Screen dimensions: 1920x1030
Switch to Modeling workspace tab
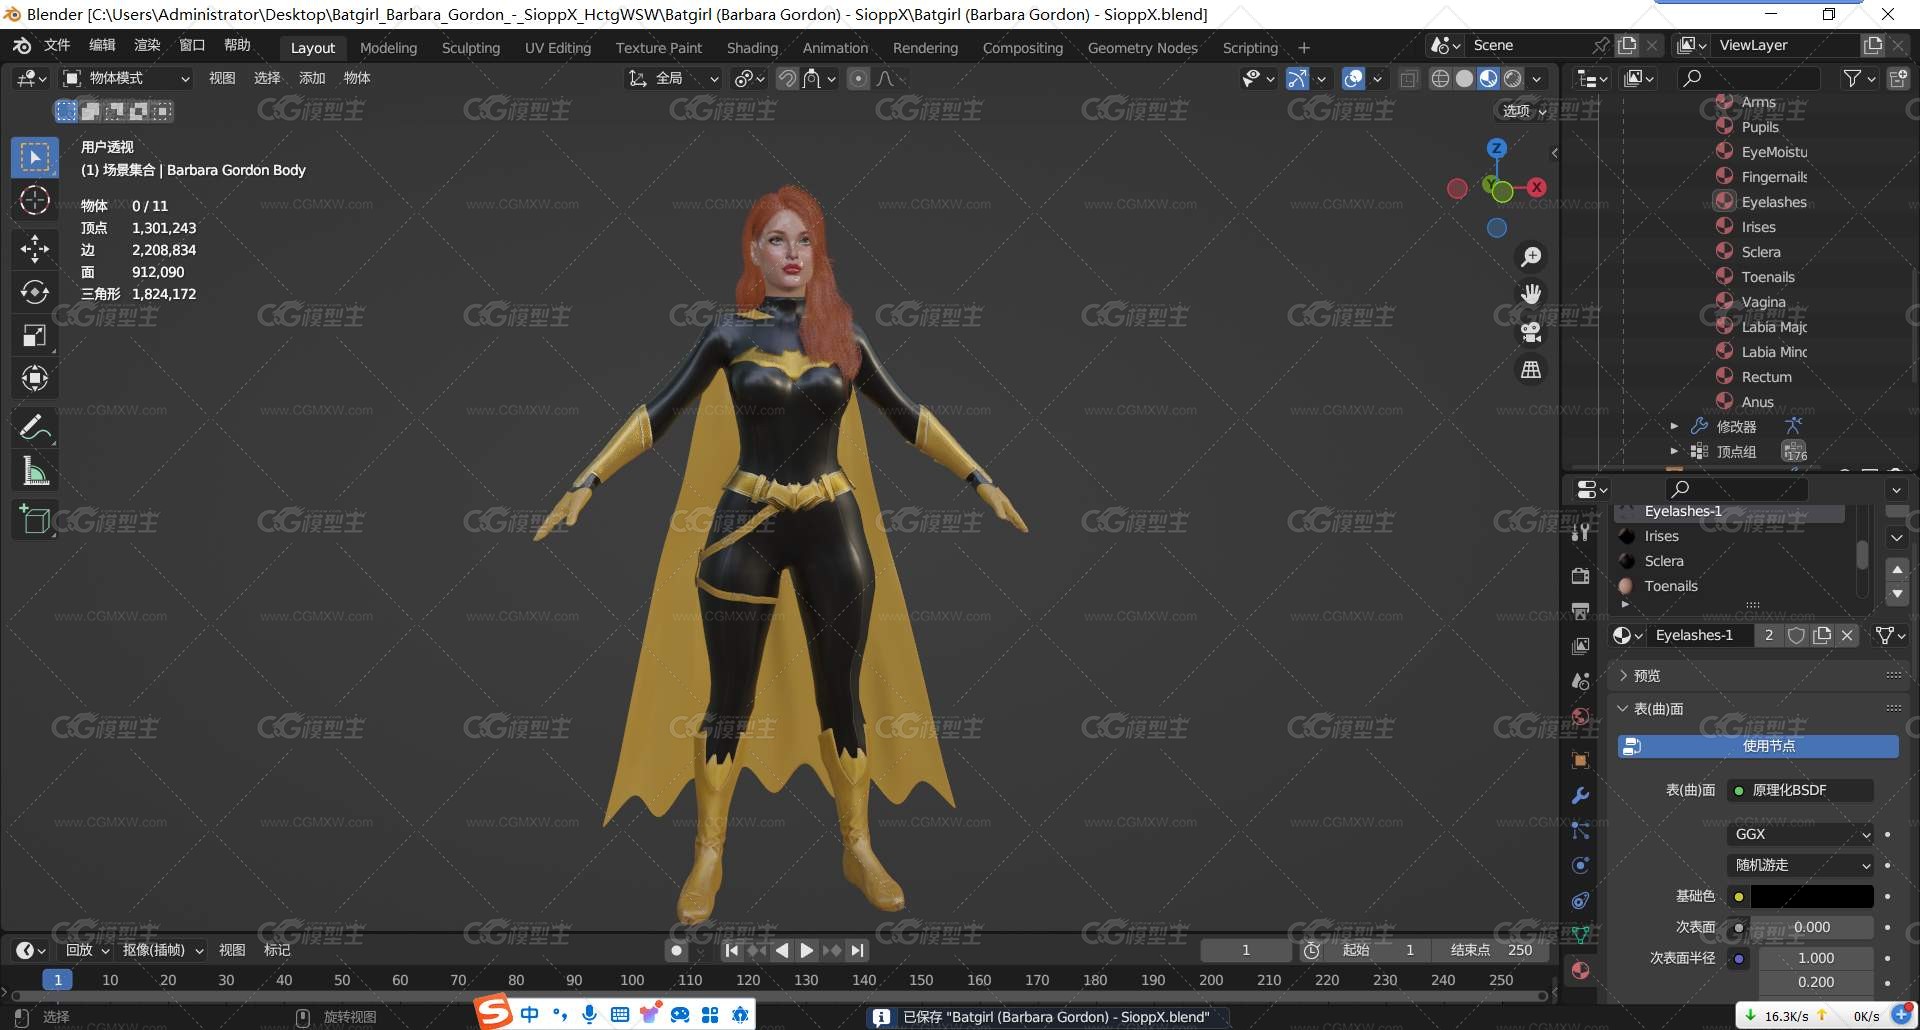click(x=388, y=48)
